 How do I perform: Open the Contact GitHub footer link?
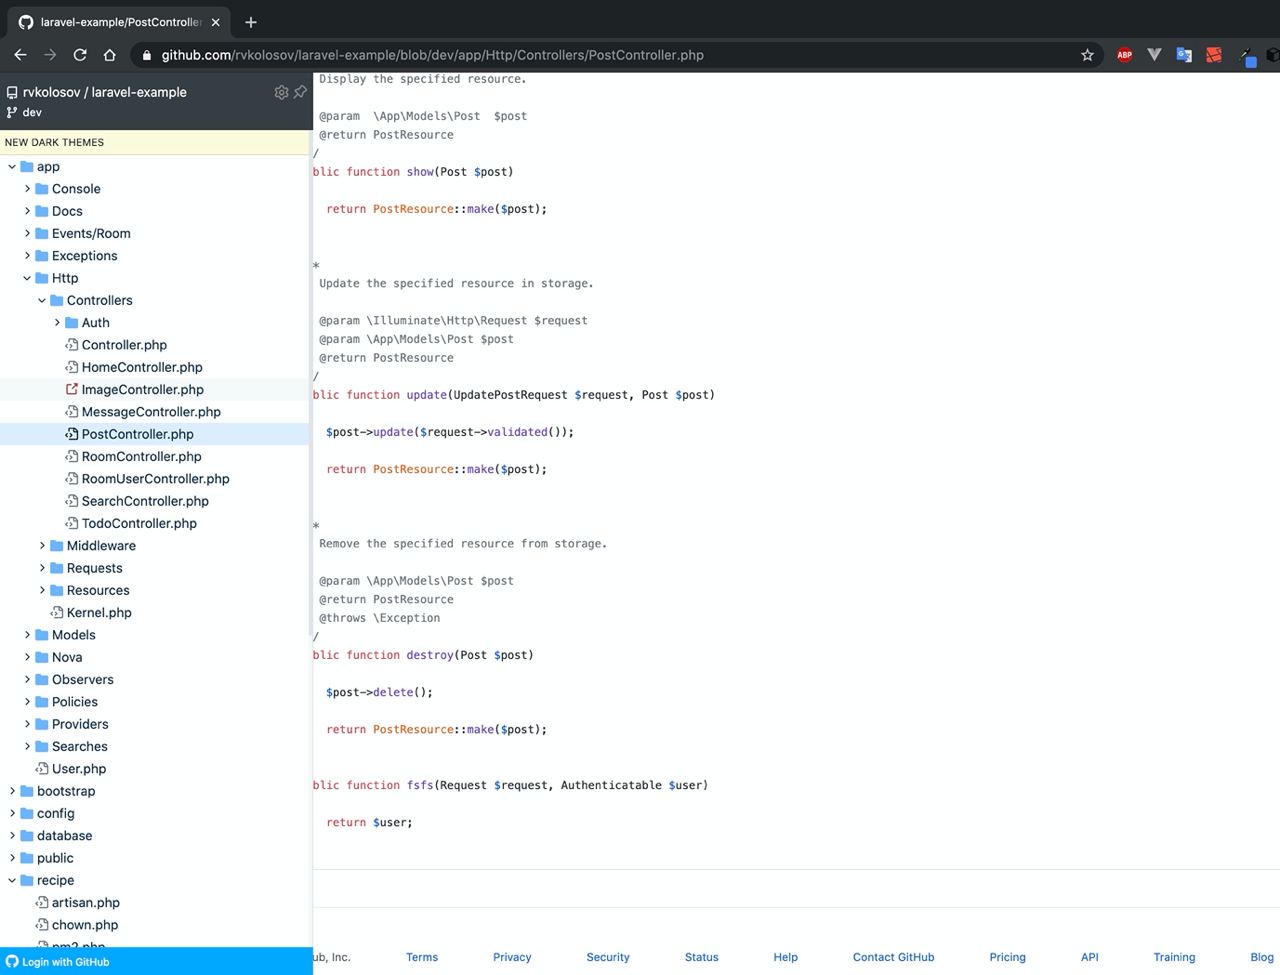click(894, 957)
